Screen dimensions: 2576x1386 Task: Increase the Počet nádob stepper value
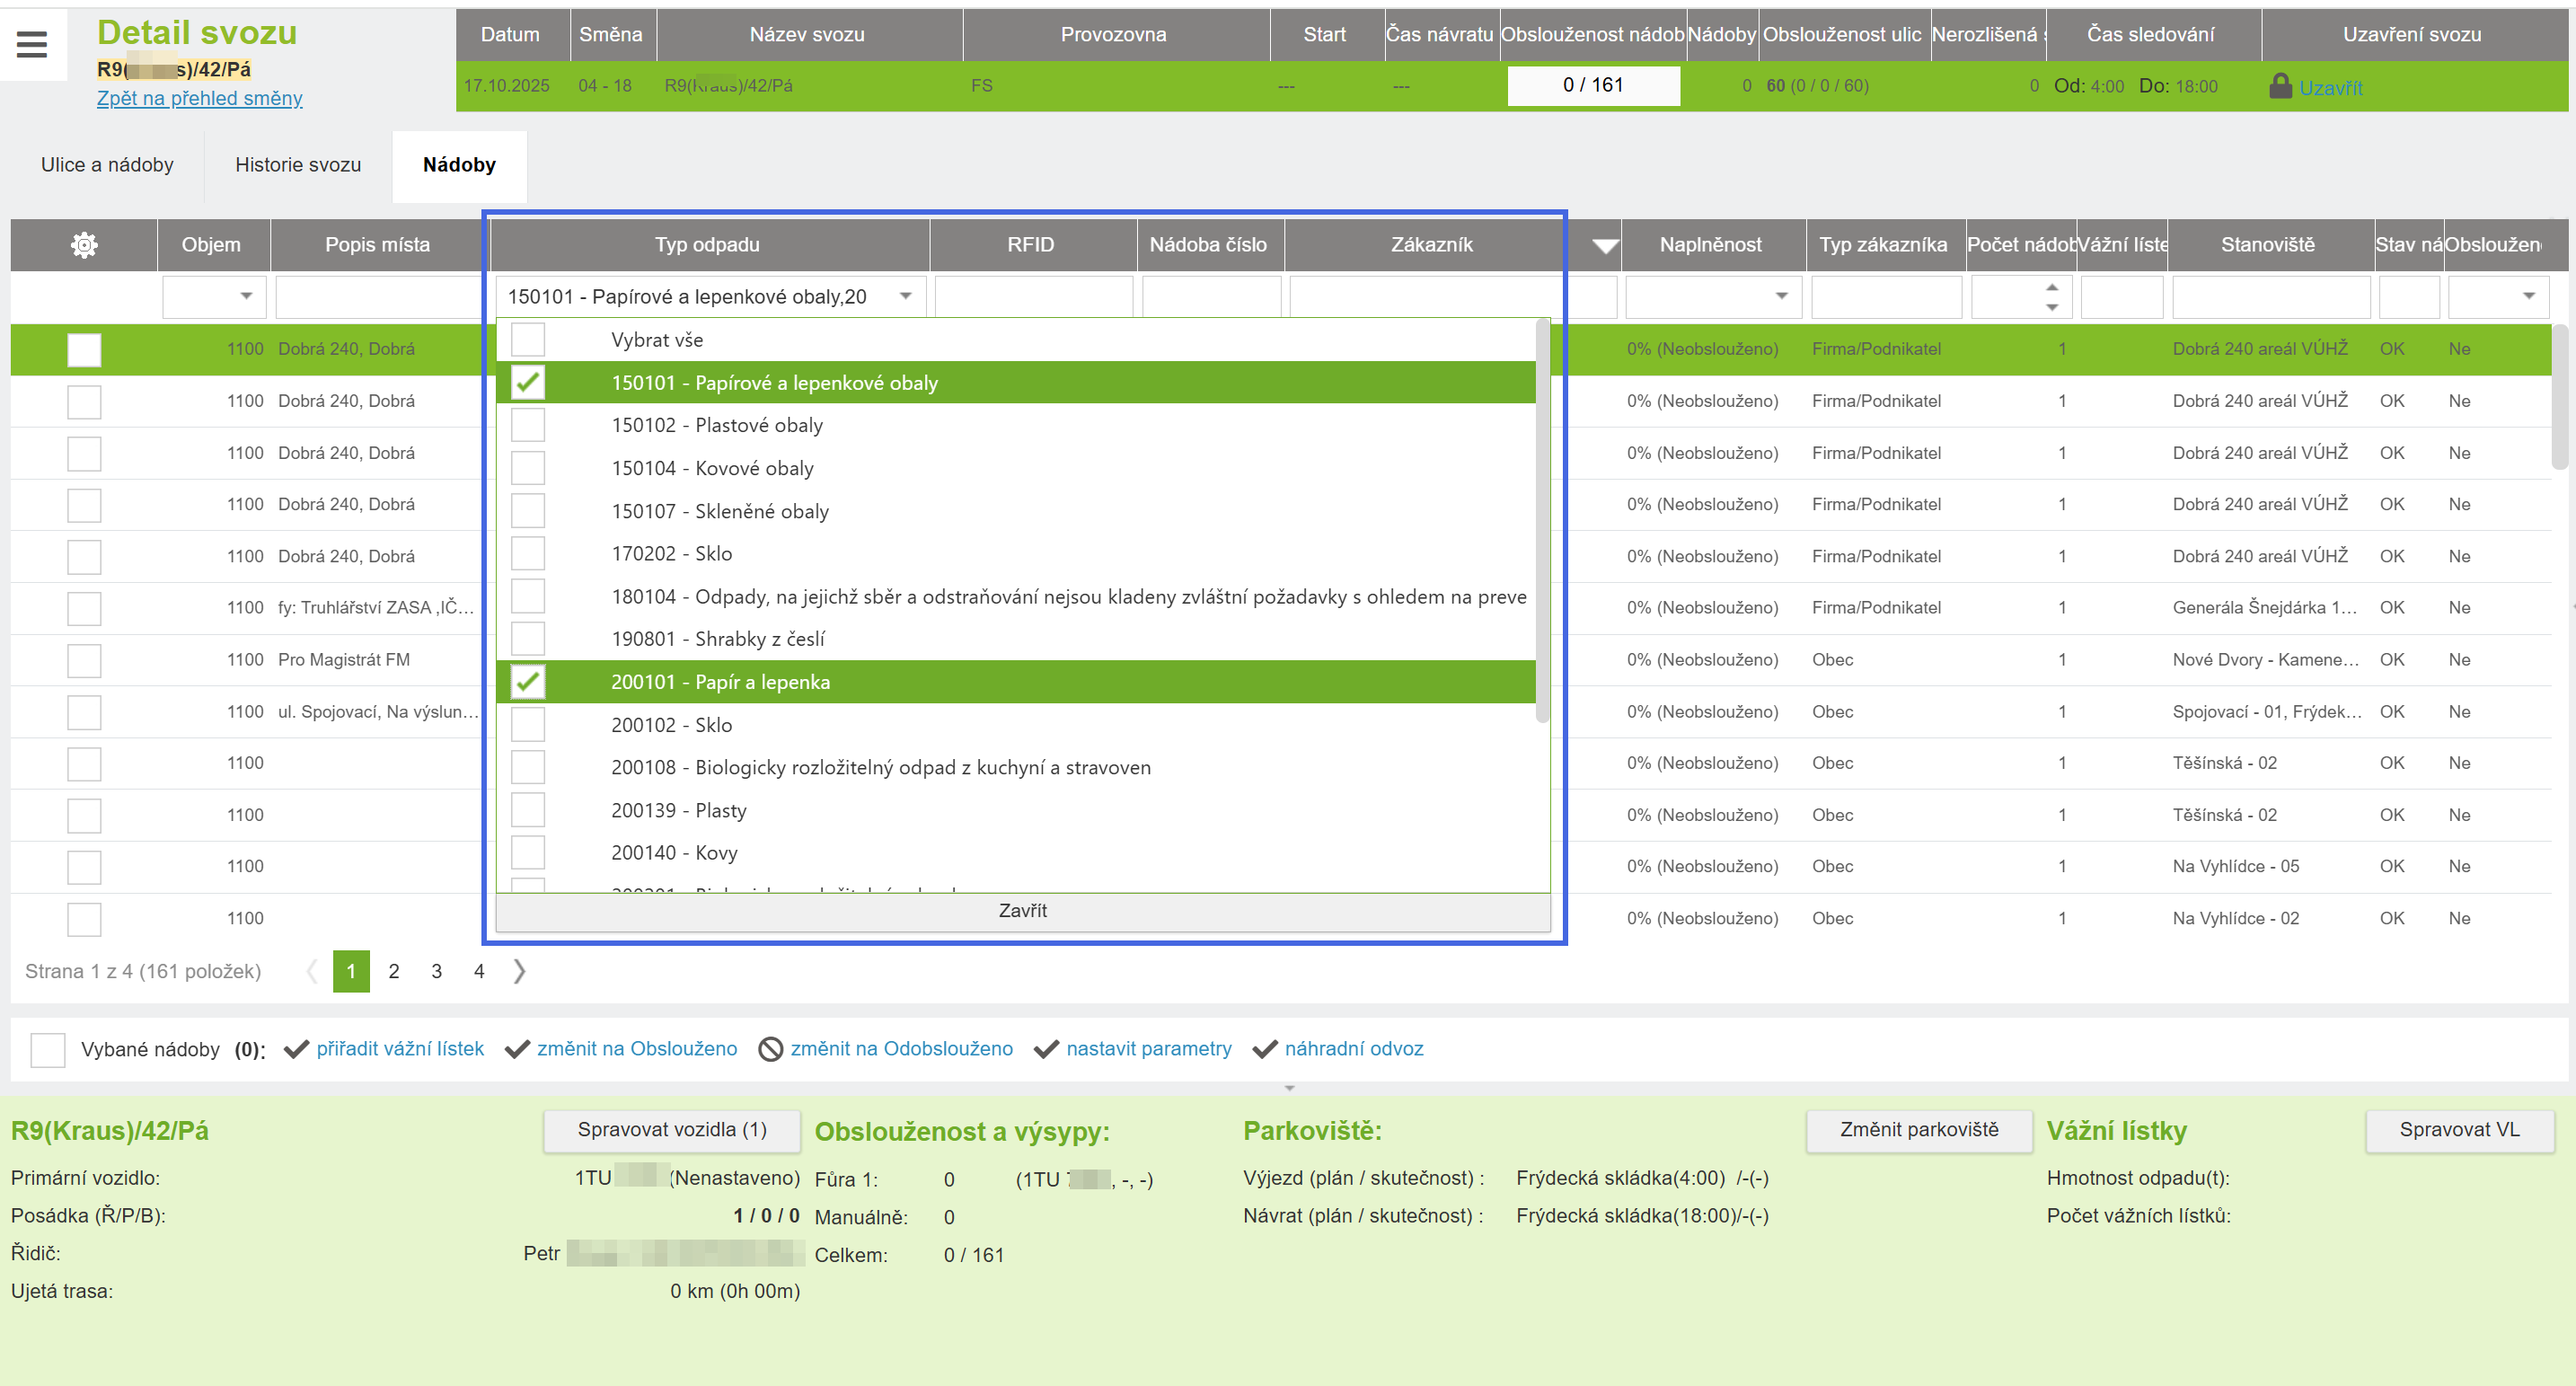pyautogui.click(x=2052, y=287)
